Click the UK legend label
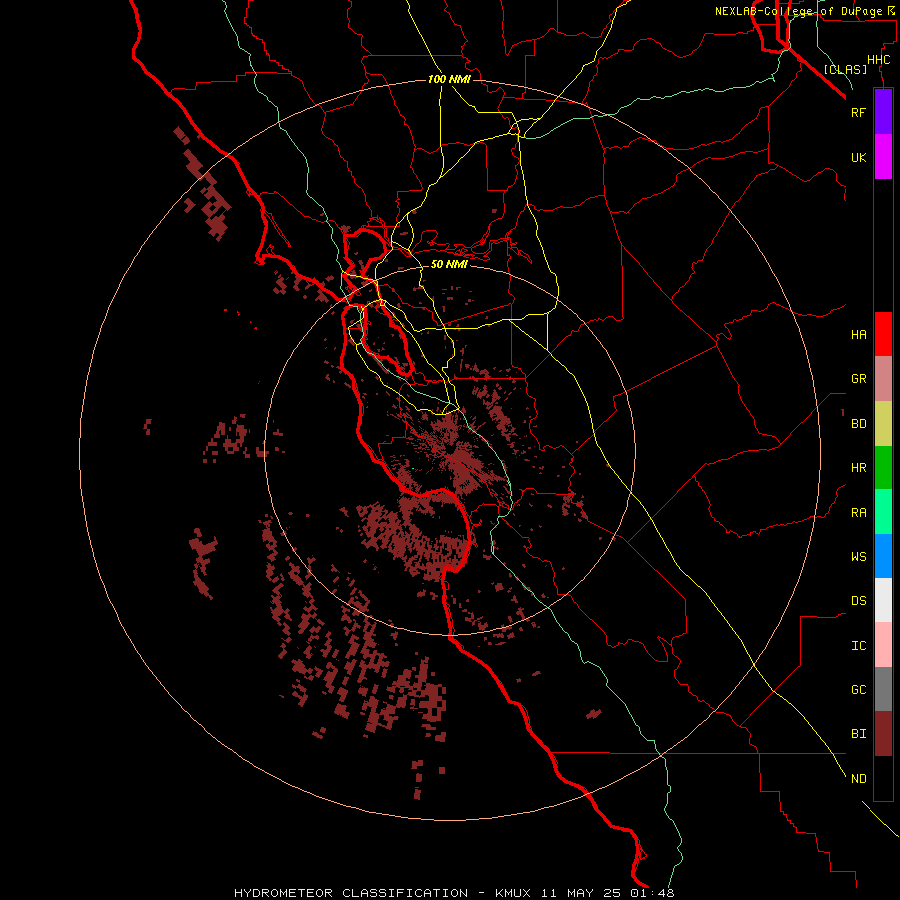 coord(858,157)
